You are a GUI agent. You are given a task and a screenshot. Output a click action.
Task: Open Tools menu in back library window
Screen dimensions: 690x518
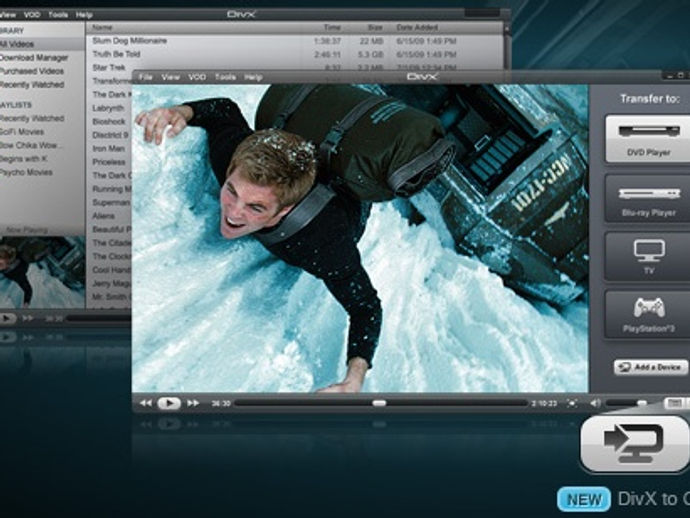click(x=58, y=15)
